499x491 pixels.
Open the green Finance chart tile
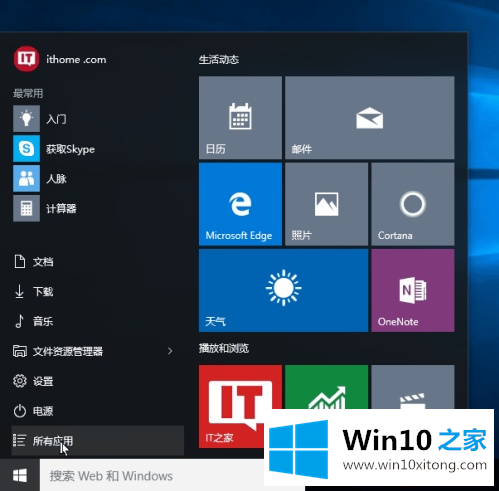pyautogui.click(x=326, y=387)
